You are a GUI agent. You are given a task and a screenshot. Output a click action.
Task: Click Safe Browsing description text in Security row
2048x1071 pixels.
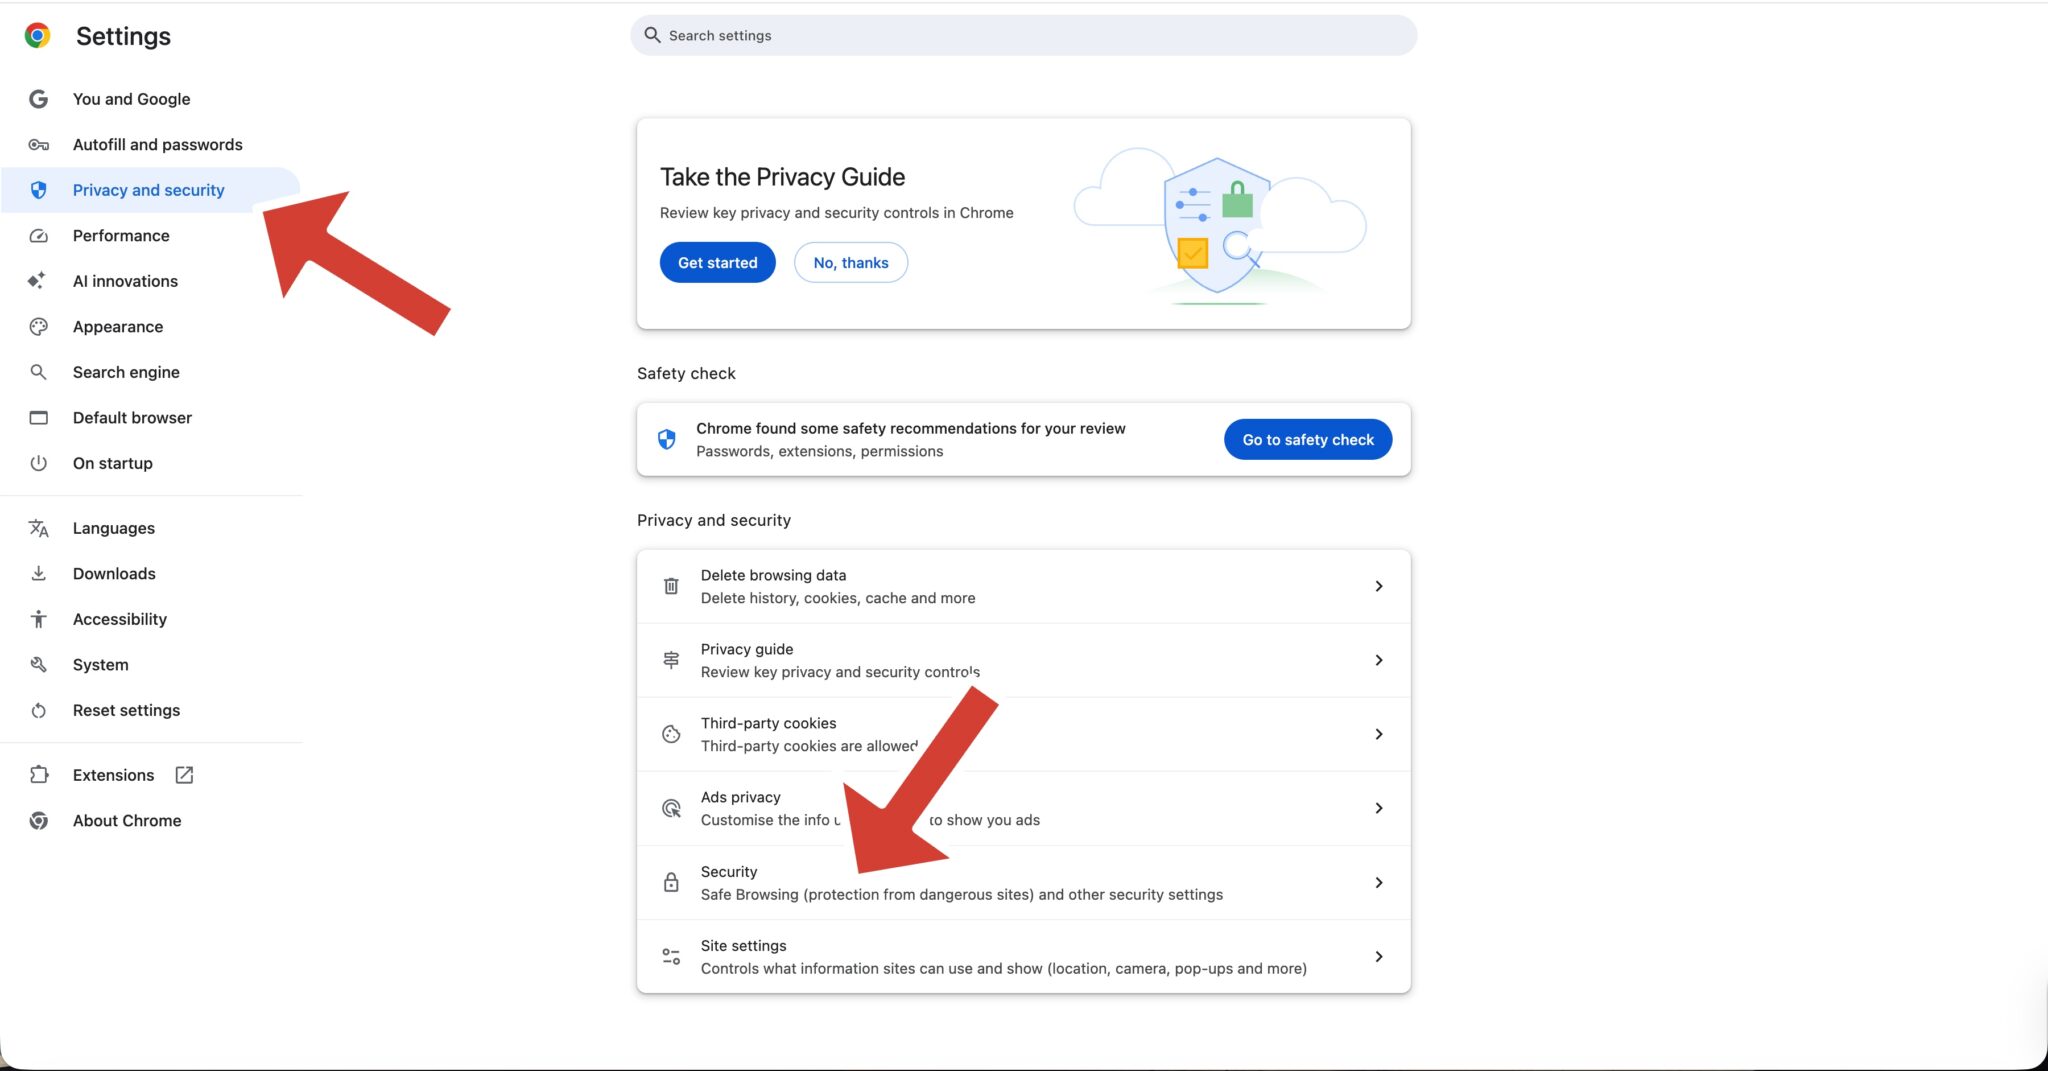point(962,895)
